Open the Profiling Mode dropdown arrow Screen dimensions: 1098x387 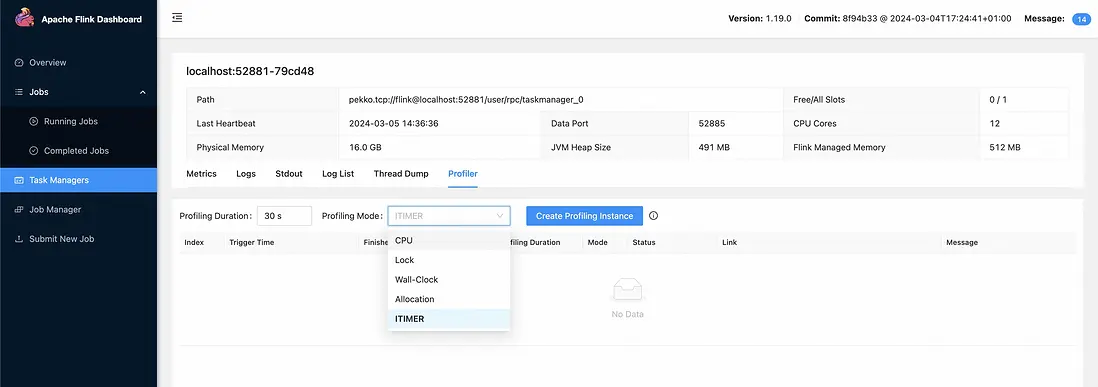(x=500, y=216)
